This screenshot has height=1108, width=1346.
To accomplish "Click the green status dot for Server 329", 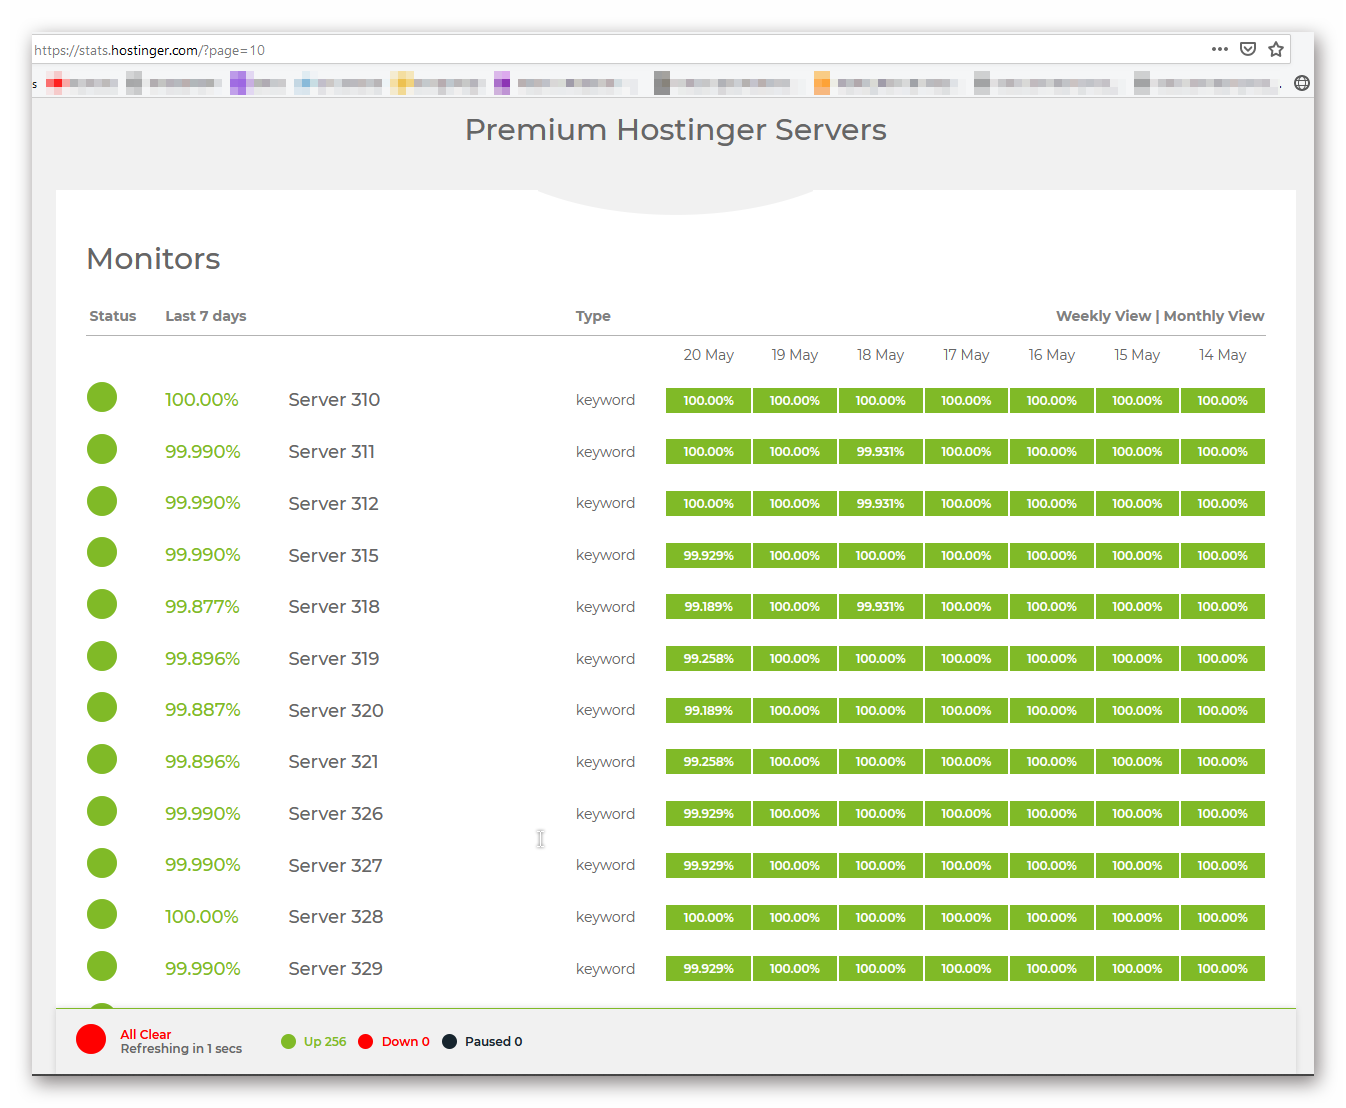I will [102, 966].
